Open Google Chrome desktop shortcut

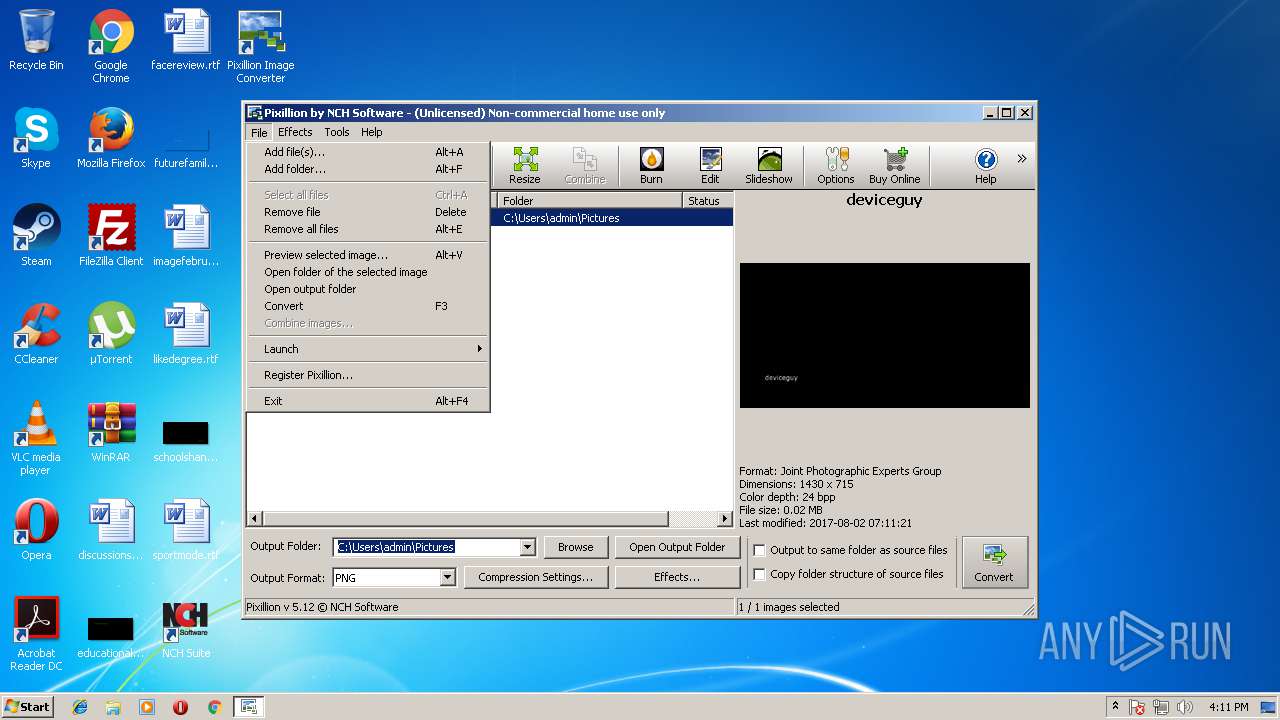[111, 47]
